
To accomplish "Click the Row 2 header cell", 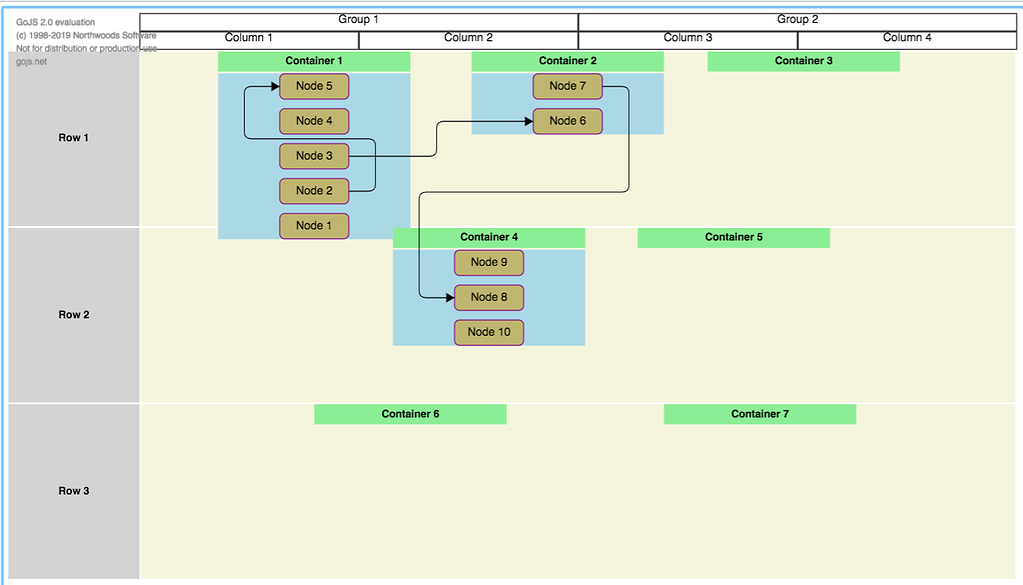I will tap(73, 314).
